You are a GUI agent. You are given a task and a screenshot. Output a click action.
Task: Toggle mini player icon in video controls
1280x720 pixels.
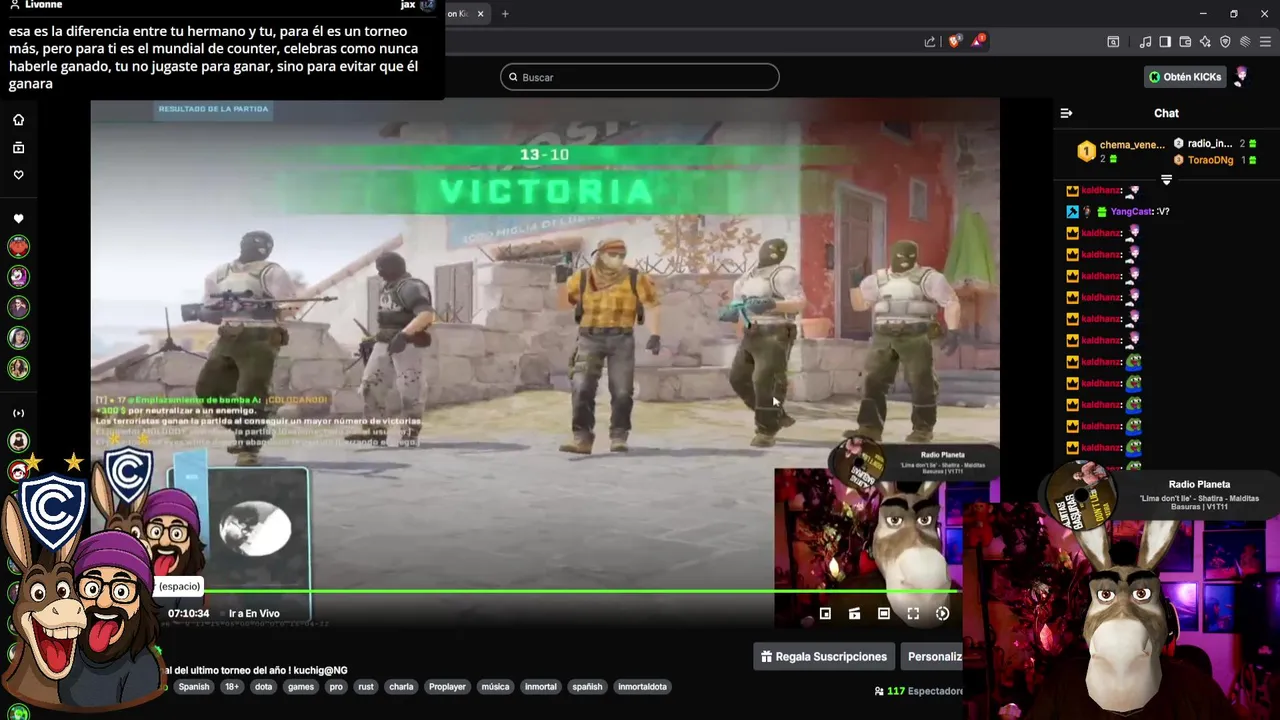[x=825, y=614]
